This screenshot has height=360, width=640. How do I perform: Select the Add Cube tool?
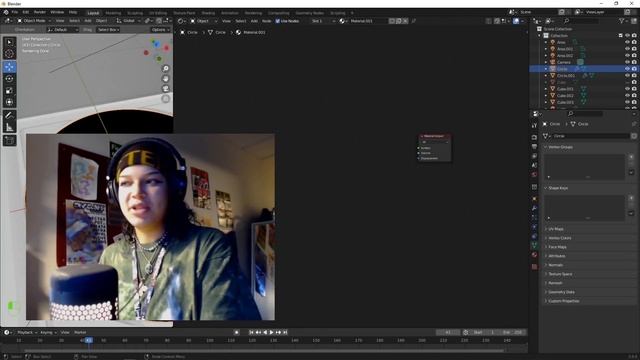[x=9, y=141]
